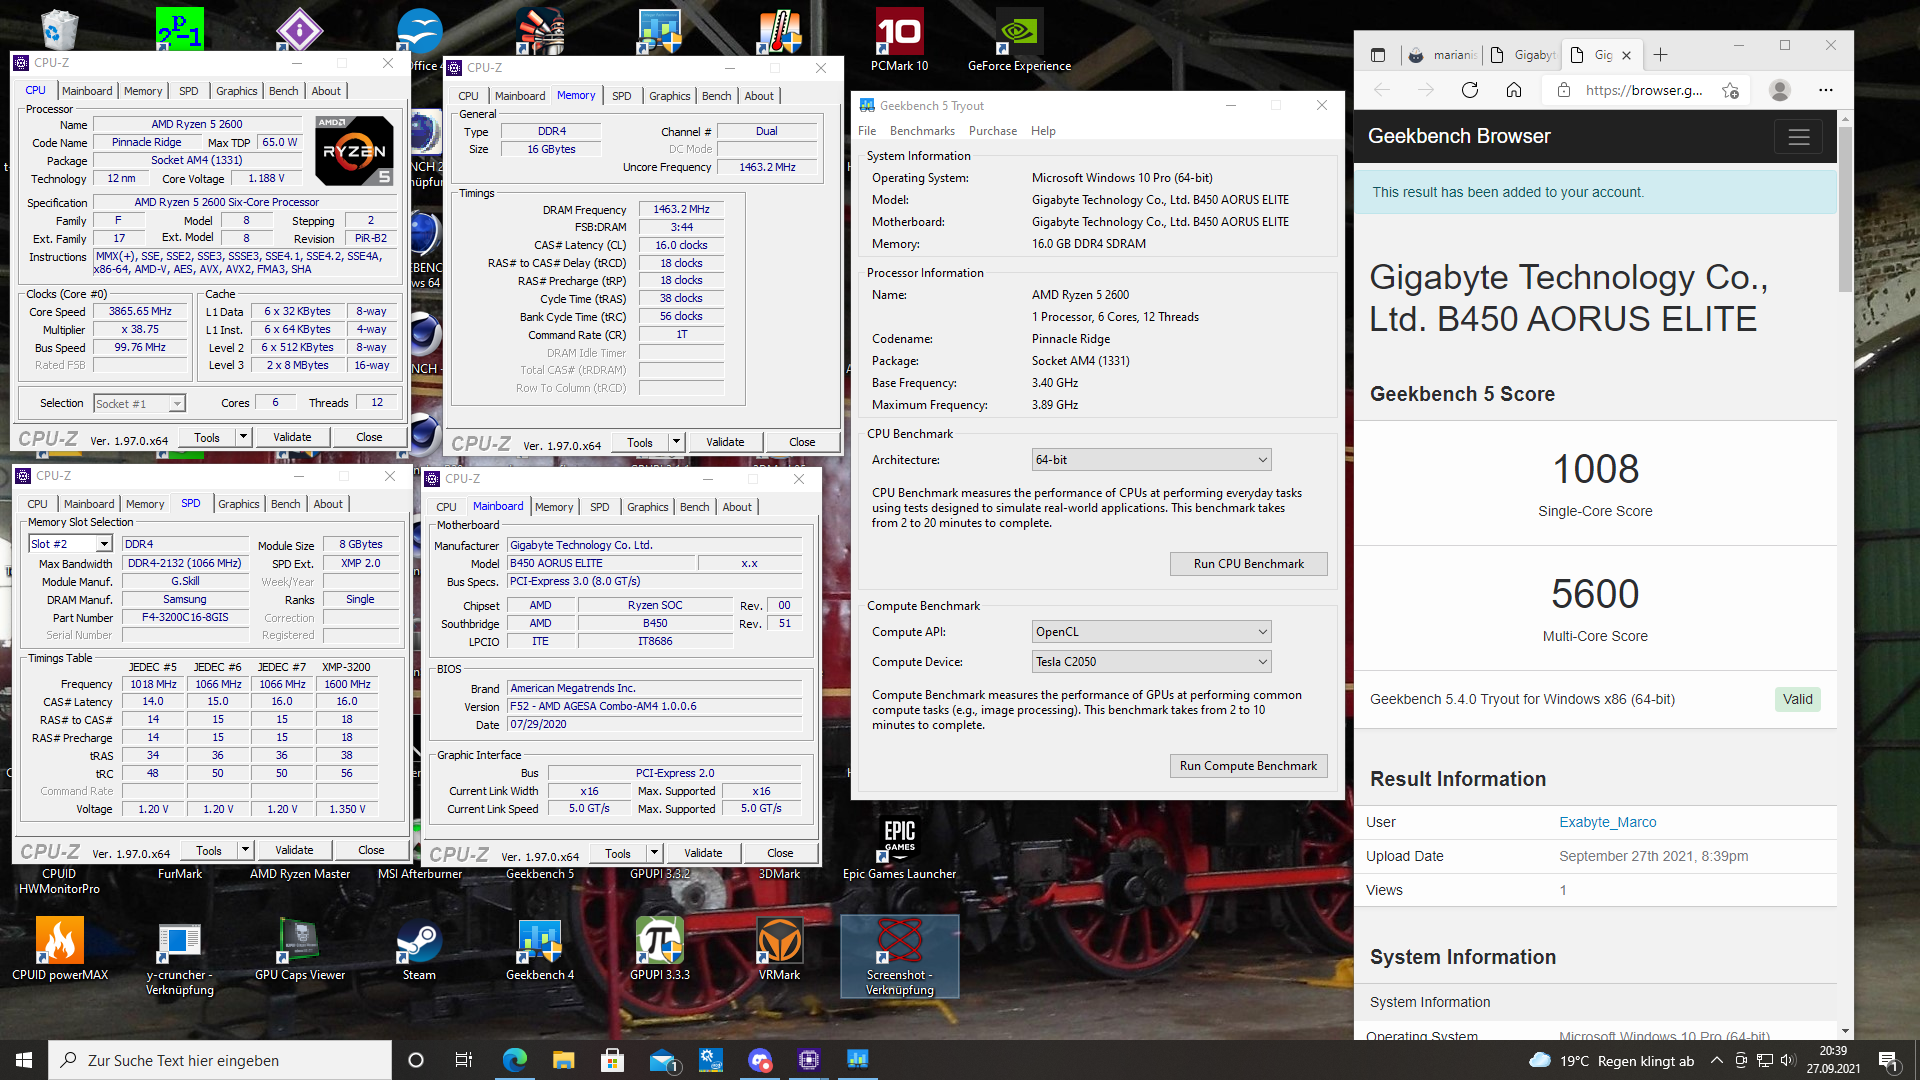Expand Tools arrow in CPU-Z Memory window

675,442
